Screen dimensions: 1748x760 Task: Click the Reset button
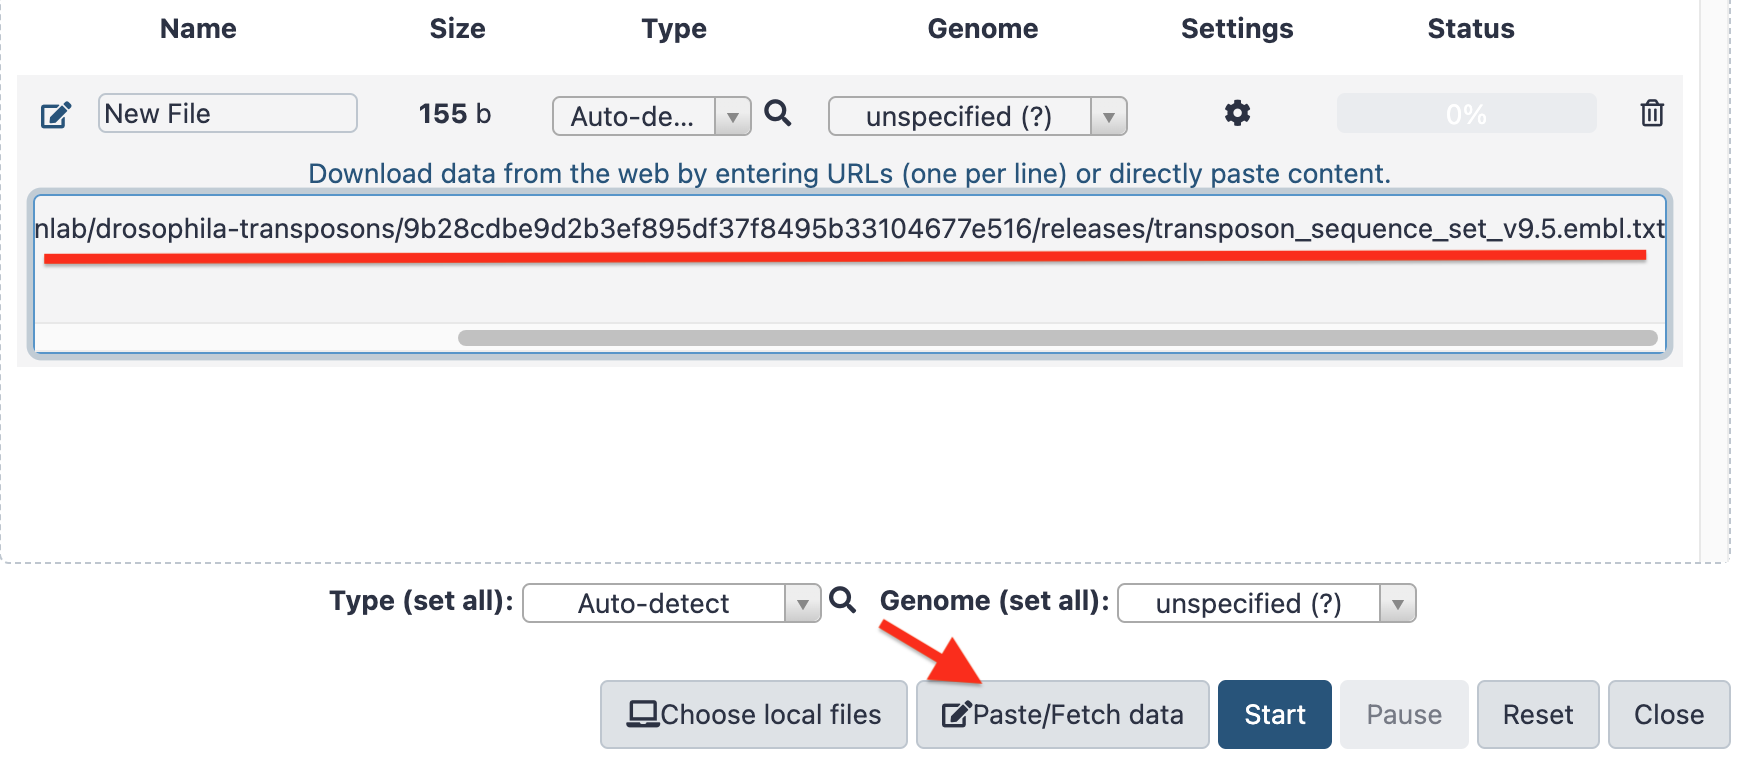tap(1537, 714)
